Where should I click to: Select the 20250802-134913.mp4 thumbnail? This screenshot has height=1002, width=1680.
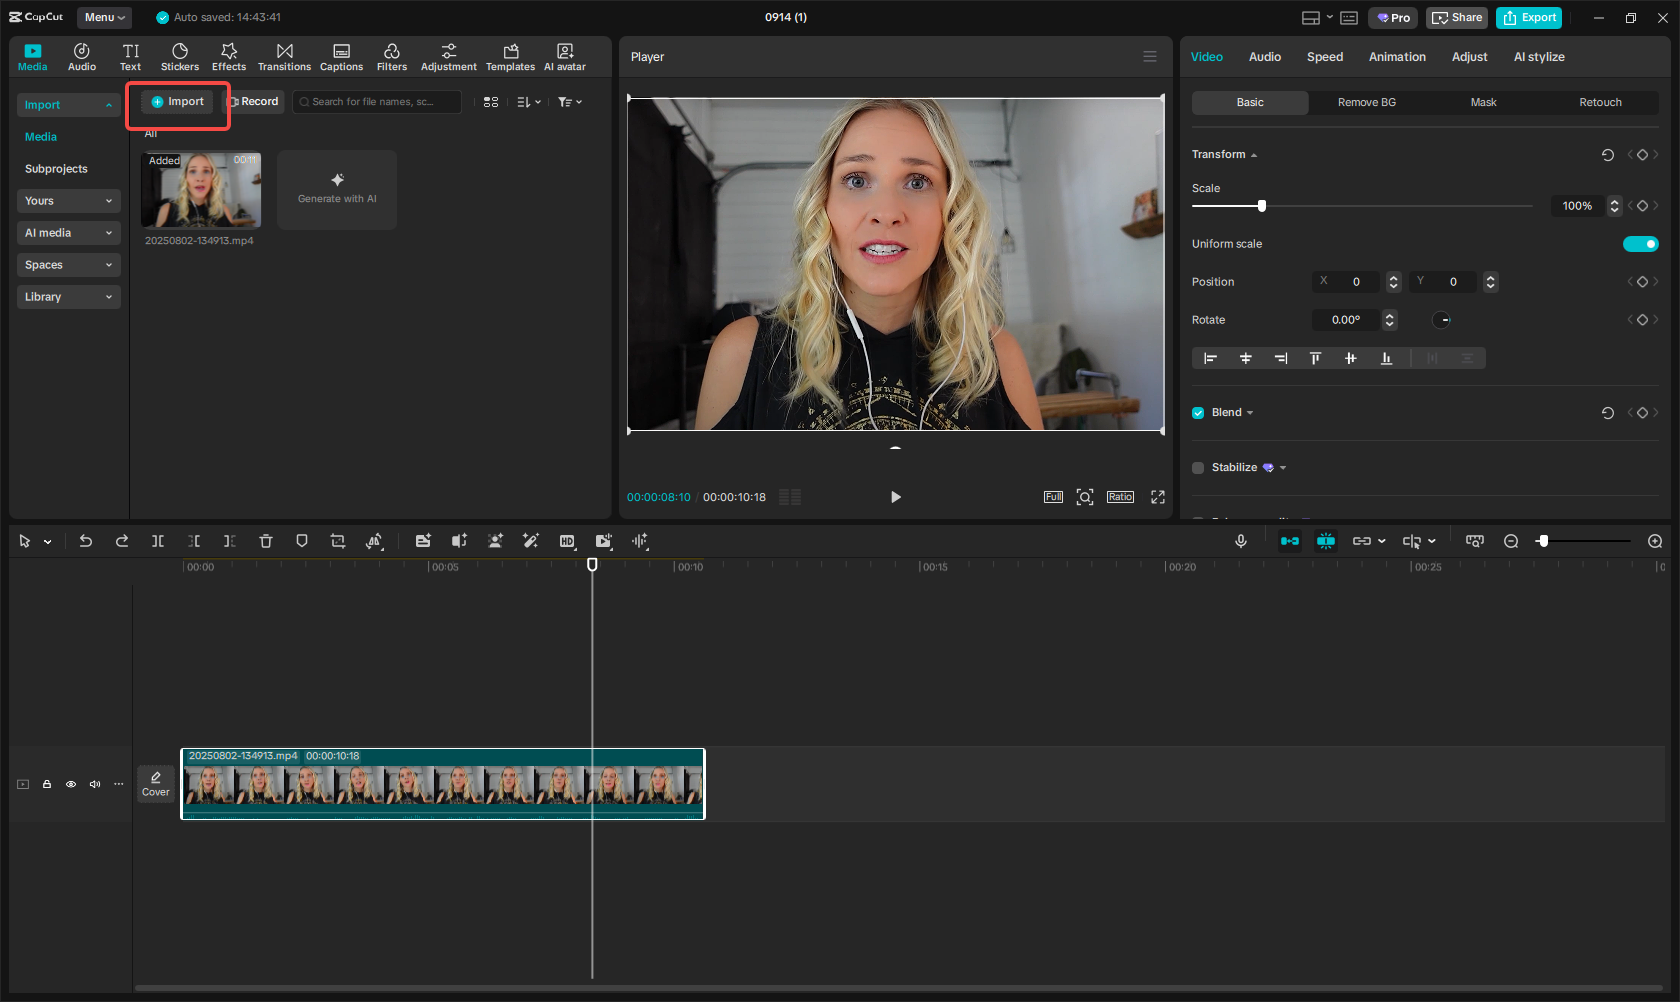[201, 190]
